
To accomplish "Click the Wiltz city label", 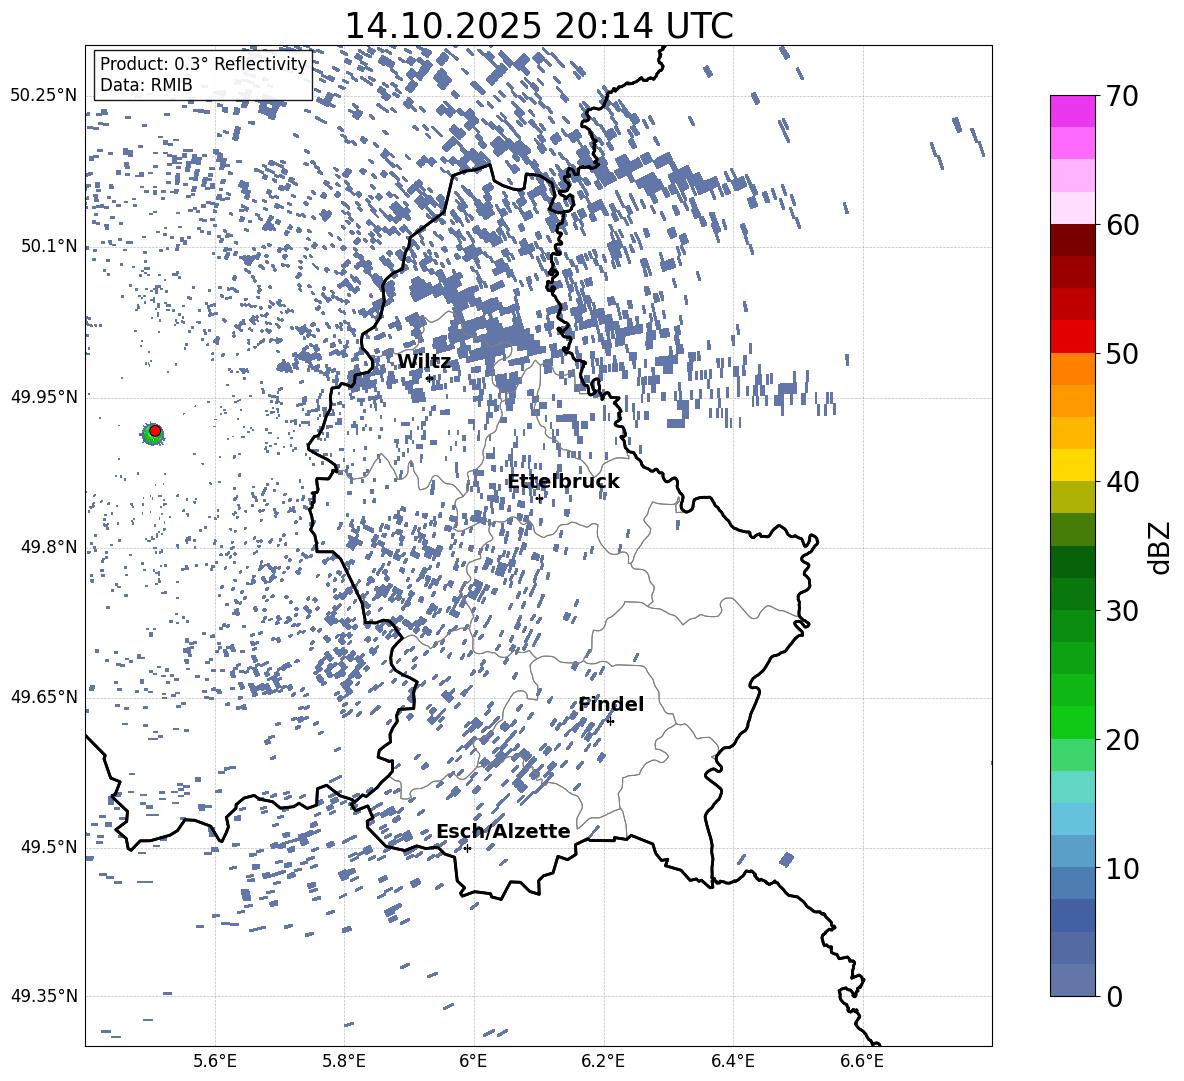I will 424,362.
